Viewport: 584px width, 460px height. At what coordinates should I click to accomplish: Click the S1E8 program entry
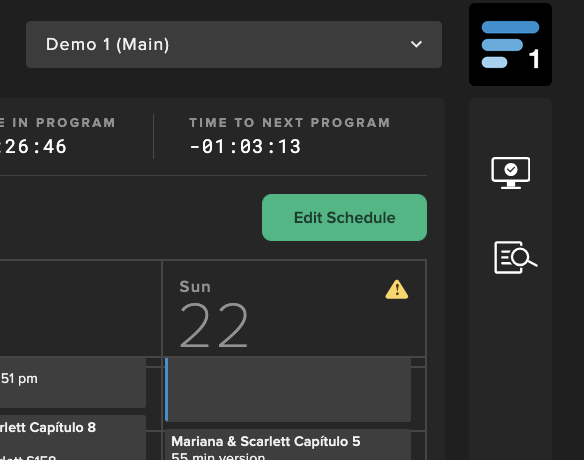(x=28, y=457)
